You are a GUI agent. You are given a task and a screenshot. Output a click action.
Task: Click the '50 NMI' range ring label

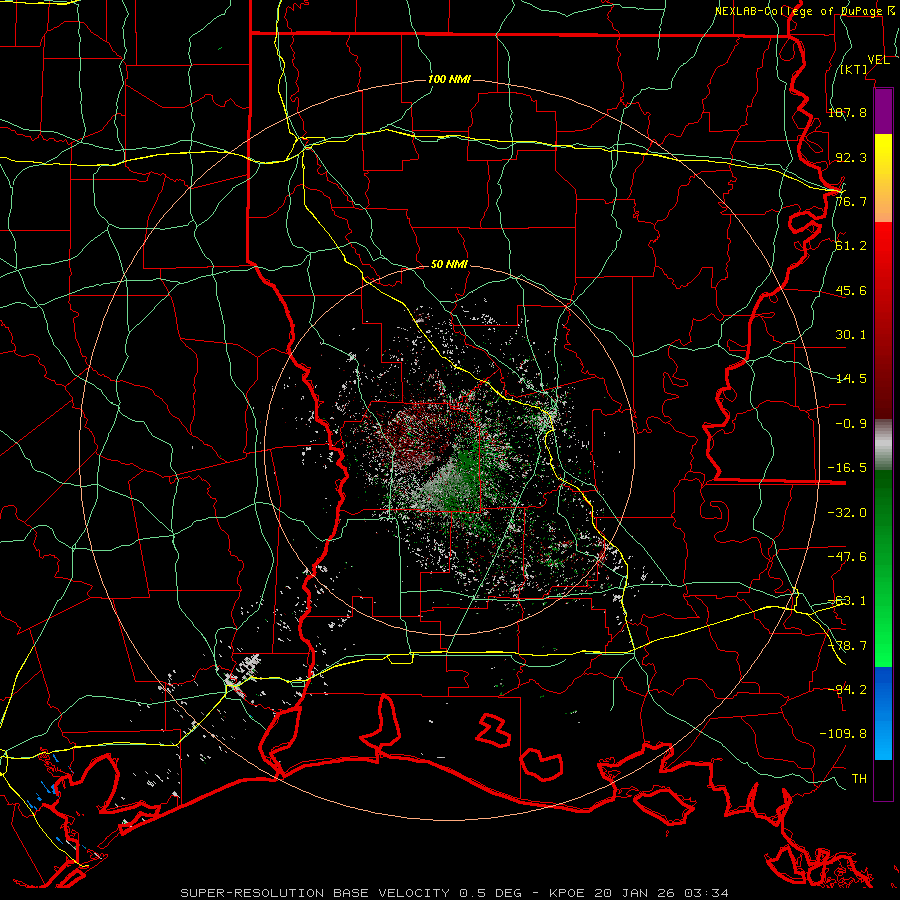[x=449, y=264]
